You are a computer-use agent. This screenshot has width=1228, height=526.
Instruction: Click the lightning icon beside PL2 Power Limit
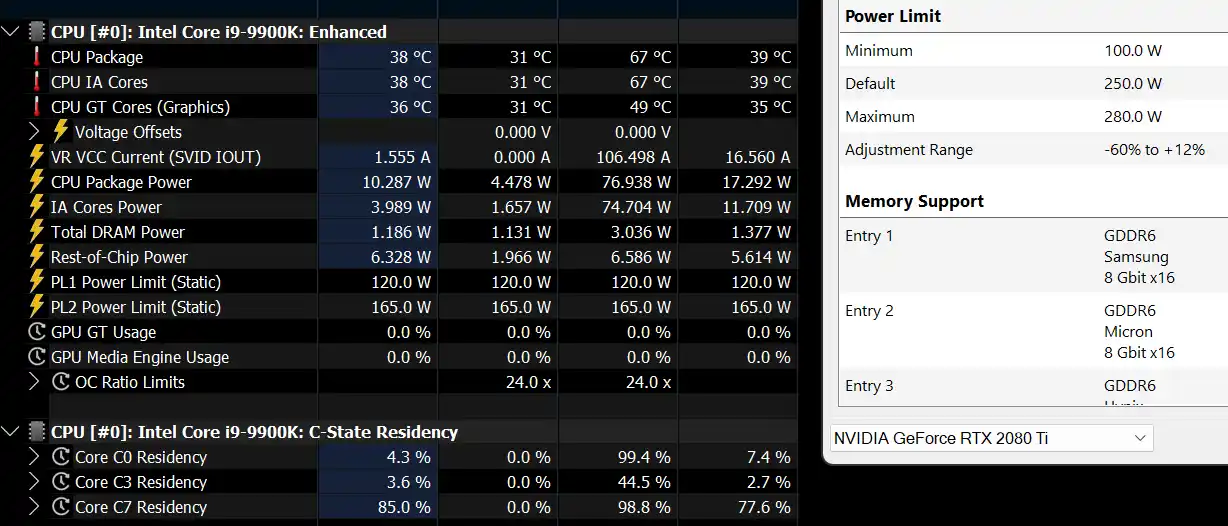[x=37, y=307]
